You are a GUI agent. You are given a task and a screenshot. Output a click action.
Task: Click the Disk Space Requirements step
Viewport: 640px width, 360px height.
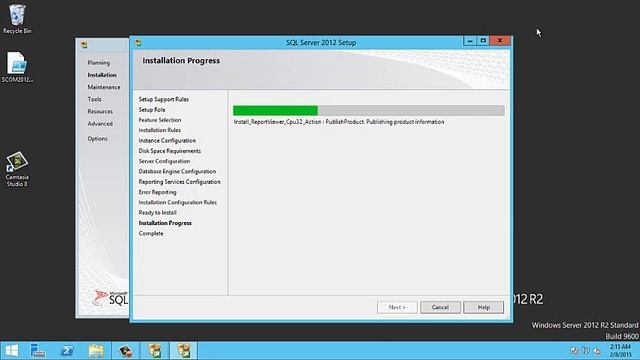pyautogui.click(x=169, y=151)
